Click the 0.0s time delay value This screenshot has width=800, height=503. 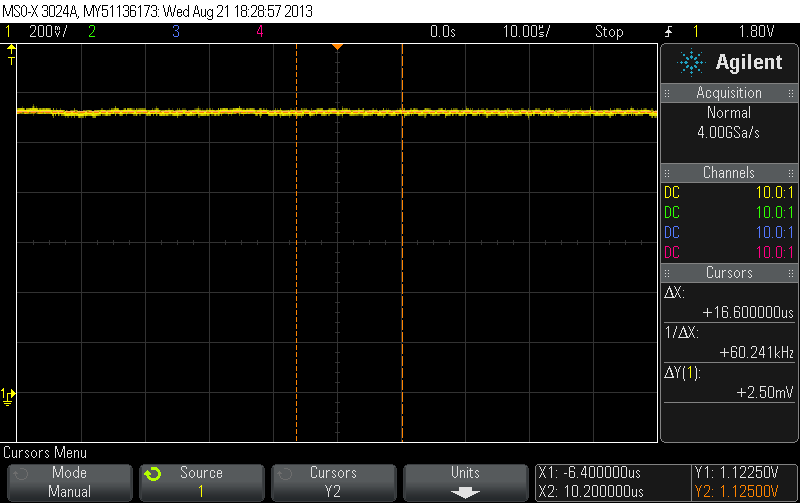[x=442, y=32]
